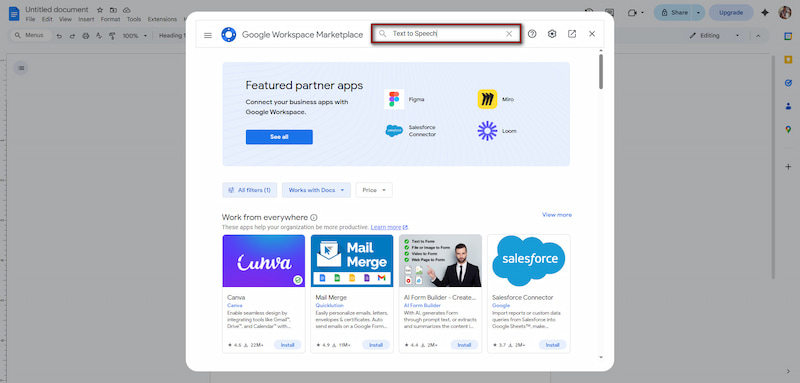Click the Loom partner app icon

(487, 131)
